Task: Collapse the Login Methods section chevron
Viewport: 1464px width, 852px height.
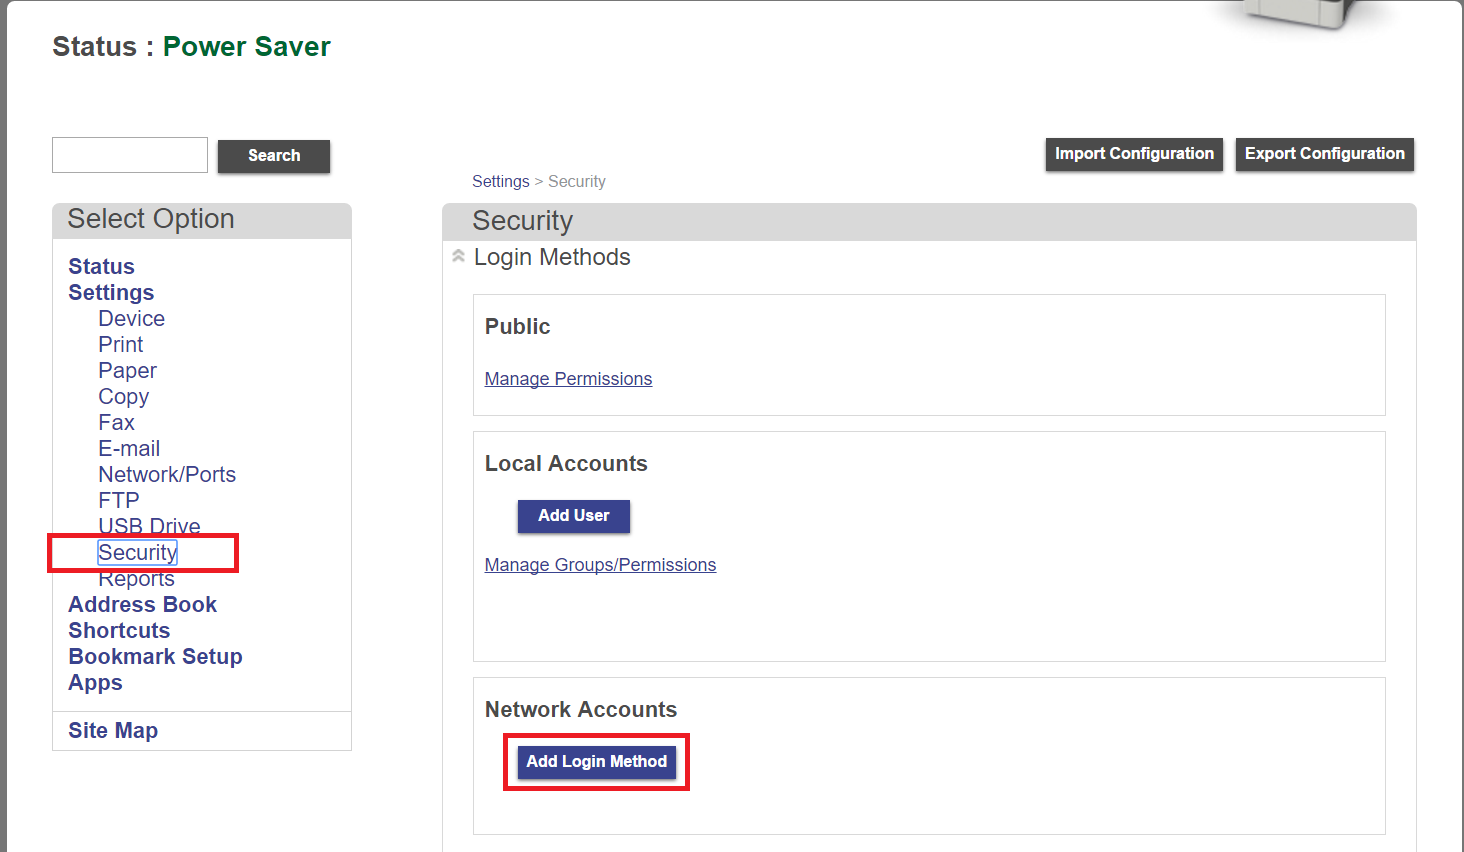Action: tap(458, 256)
